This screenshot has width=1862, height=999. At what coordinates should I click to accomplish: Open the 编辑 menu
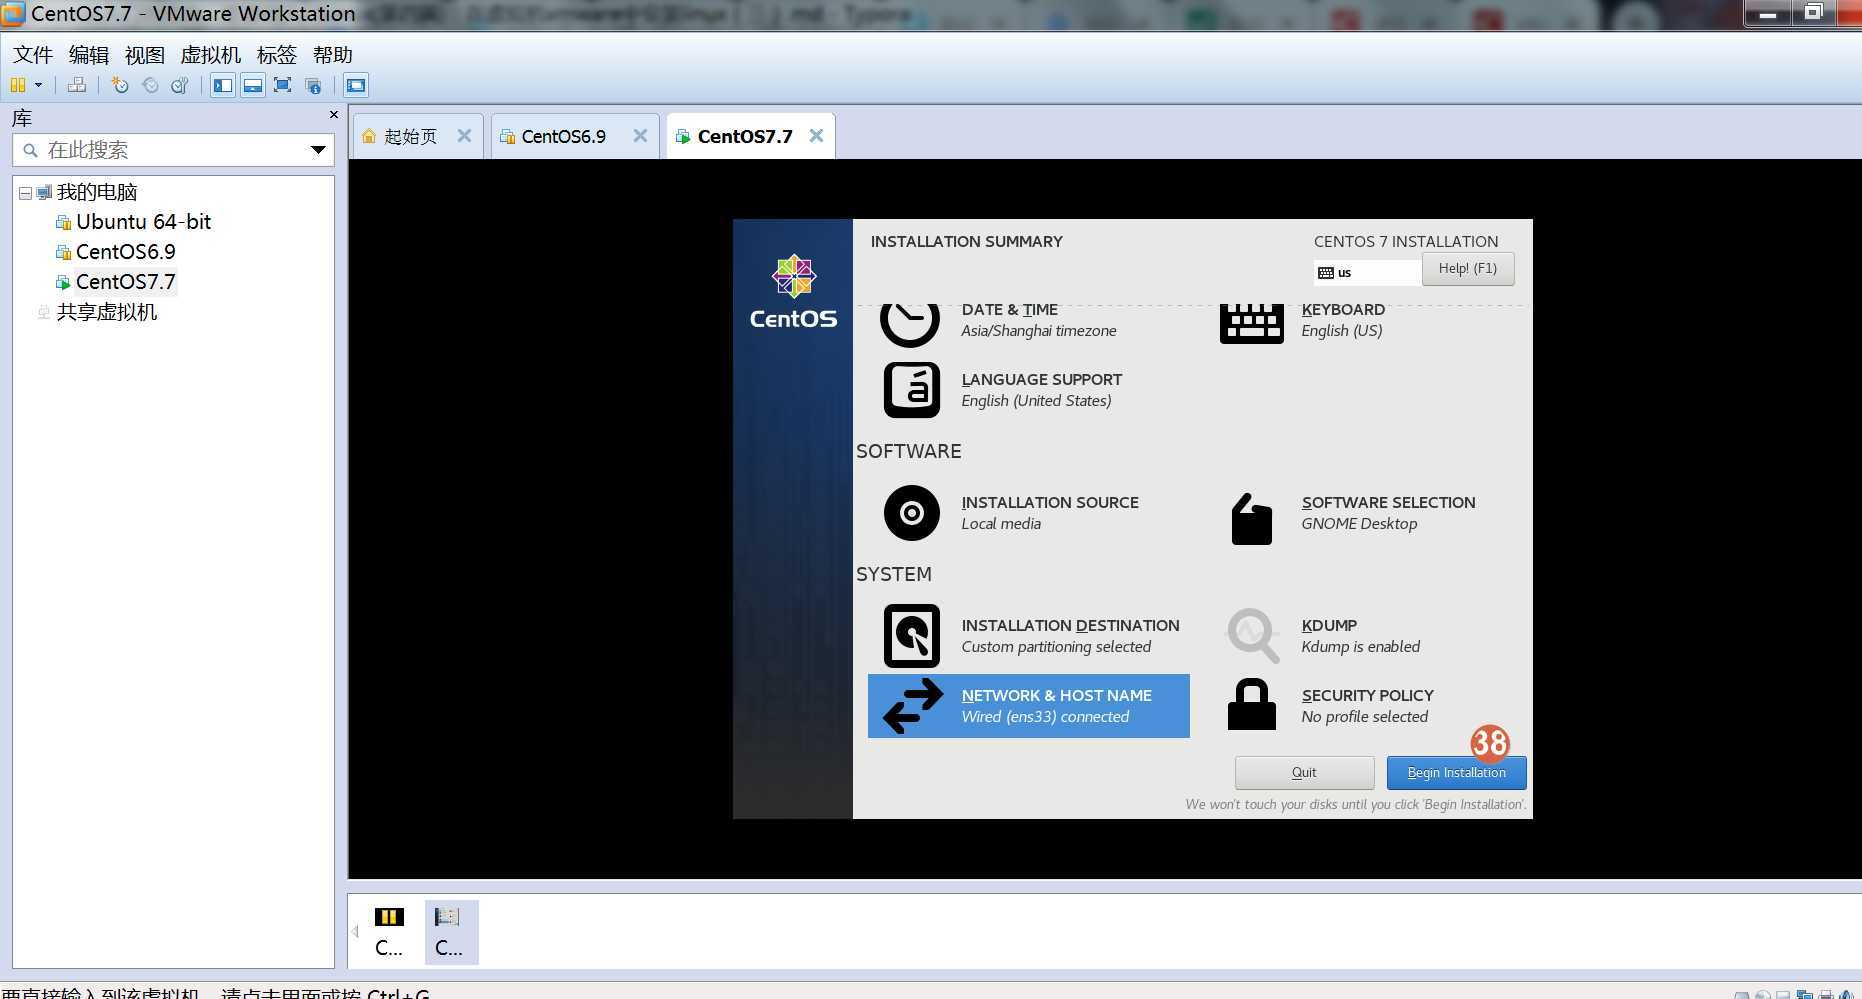coord(89,55)
